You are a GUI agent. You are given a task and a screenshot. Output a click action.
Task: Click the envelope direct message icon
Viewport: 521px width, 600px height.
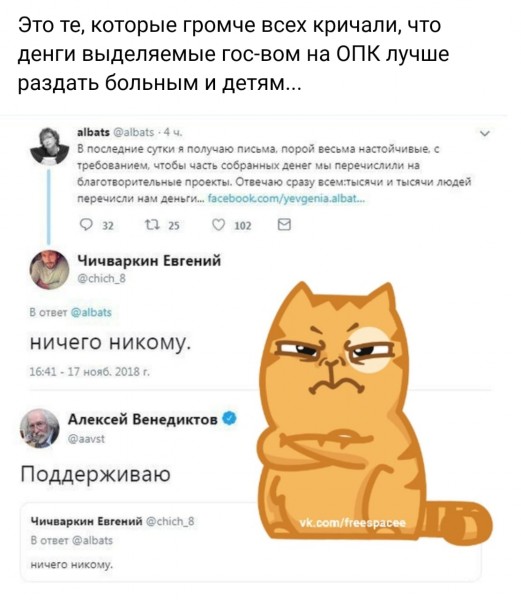284,225
